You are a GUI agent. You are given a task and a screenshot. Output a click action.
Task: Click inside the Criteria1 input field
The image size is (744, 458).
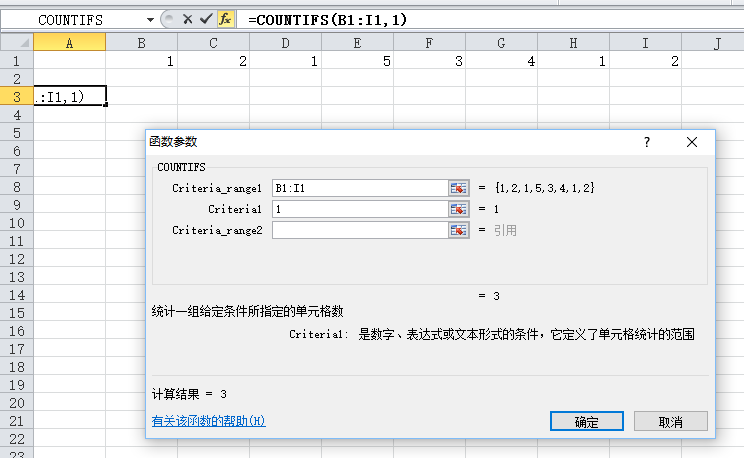point(360,209)
